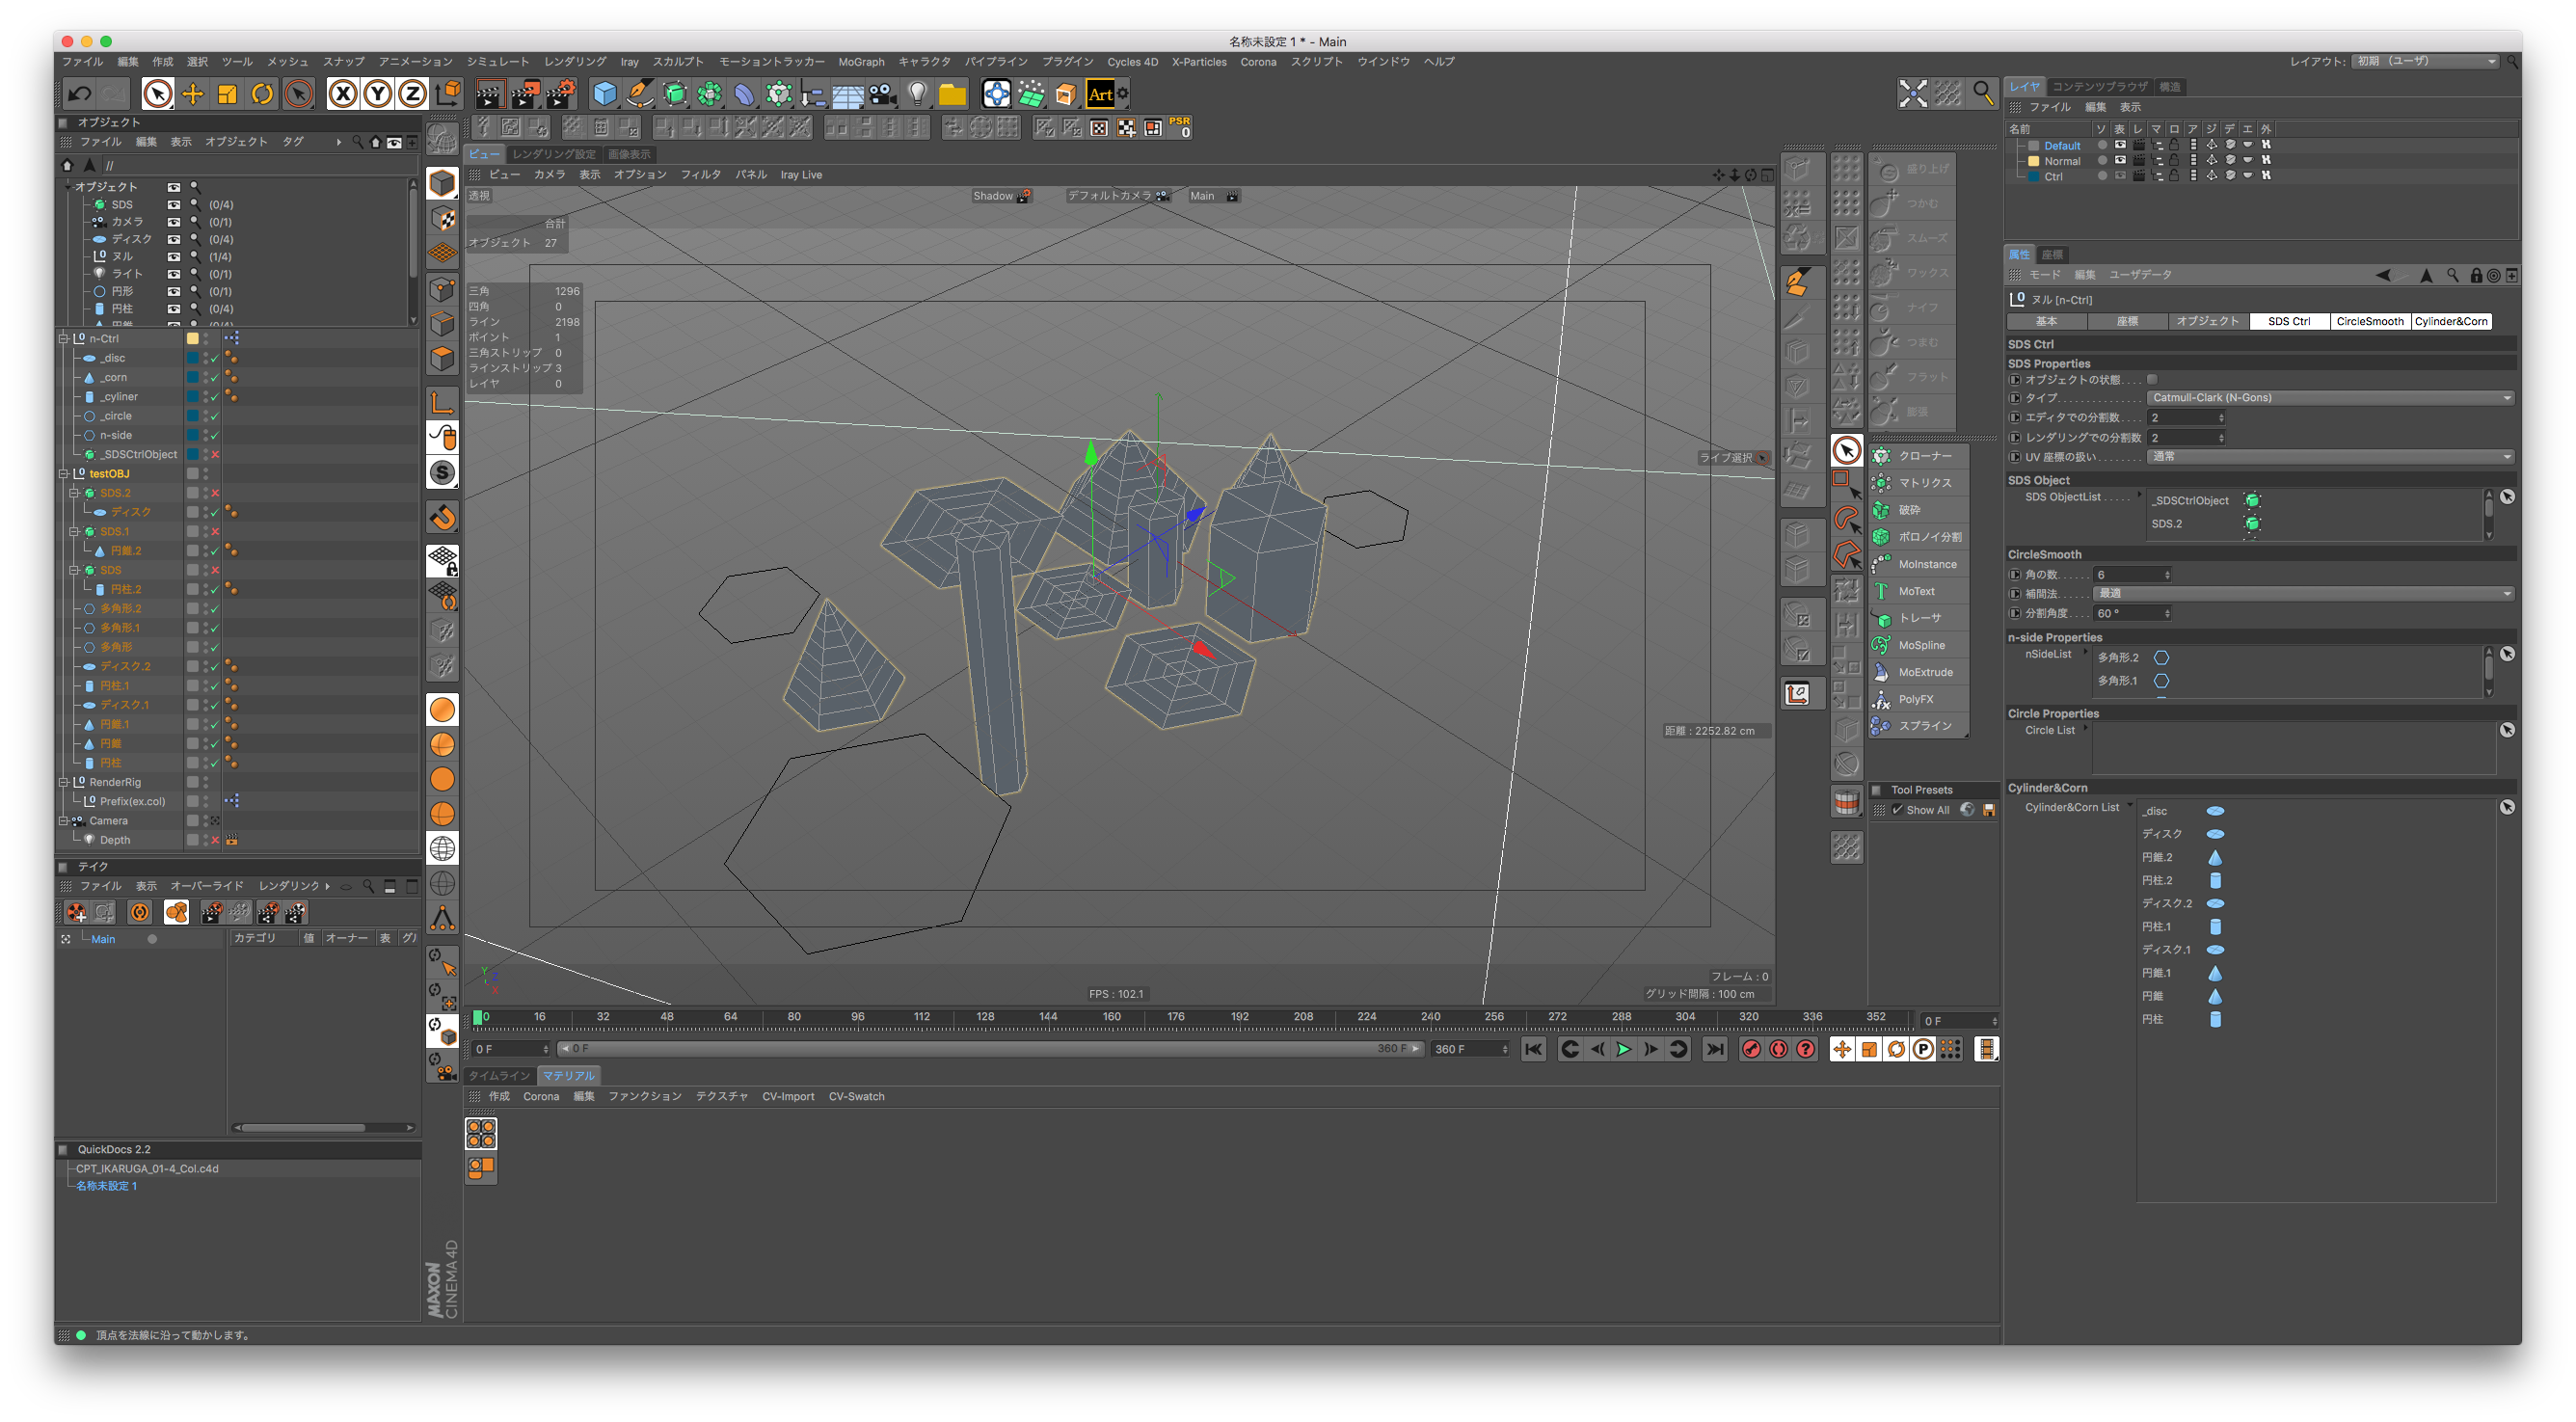
Task: Select the MoText tool
Action: tap(1916, 591)
